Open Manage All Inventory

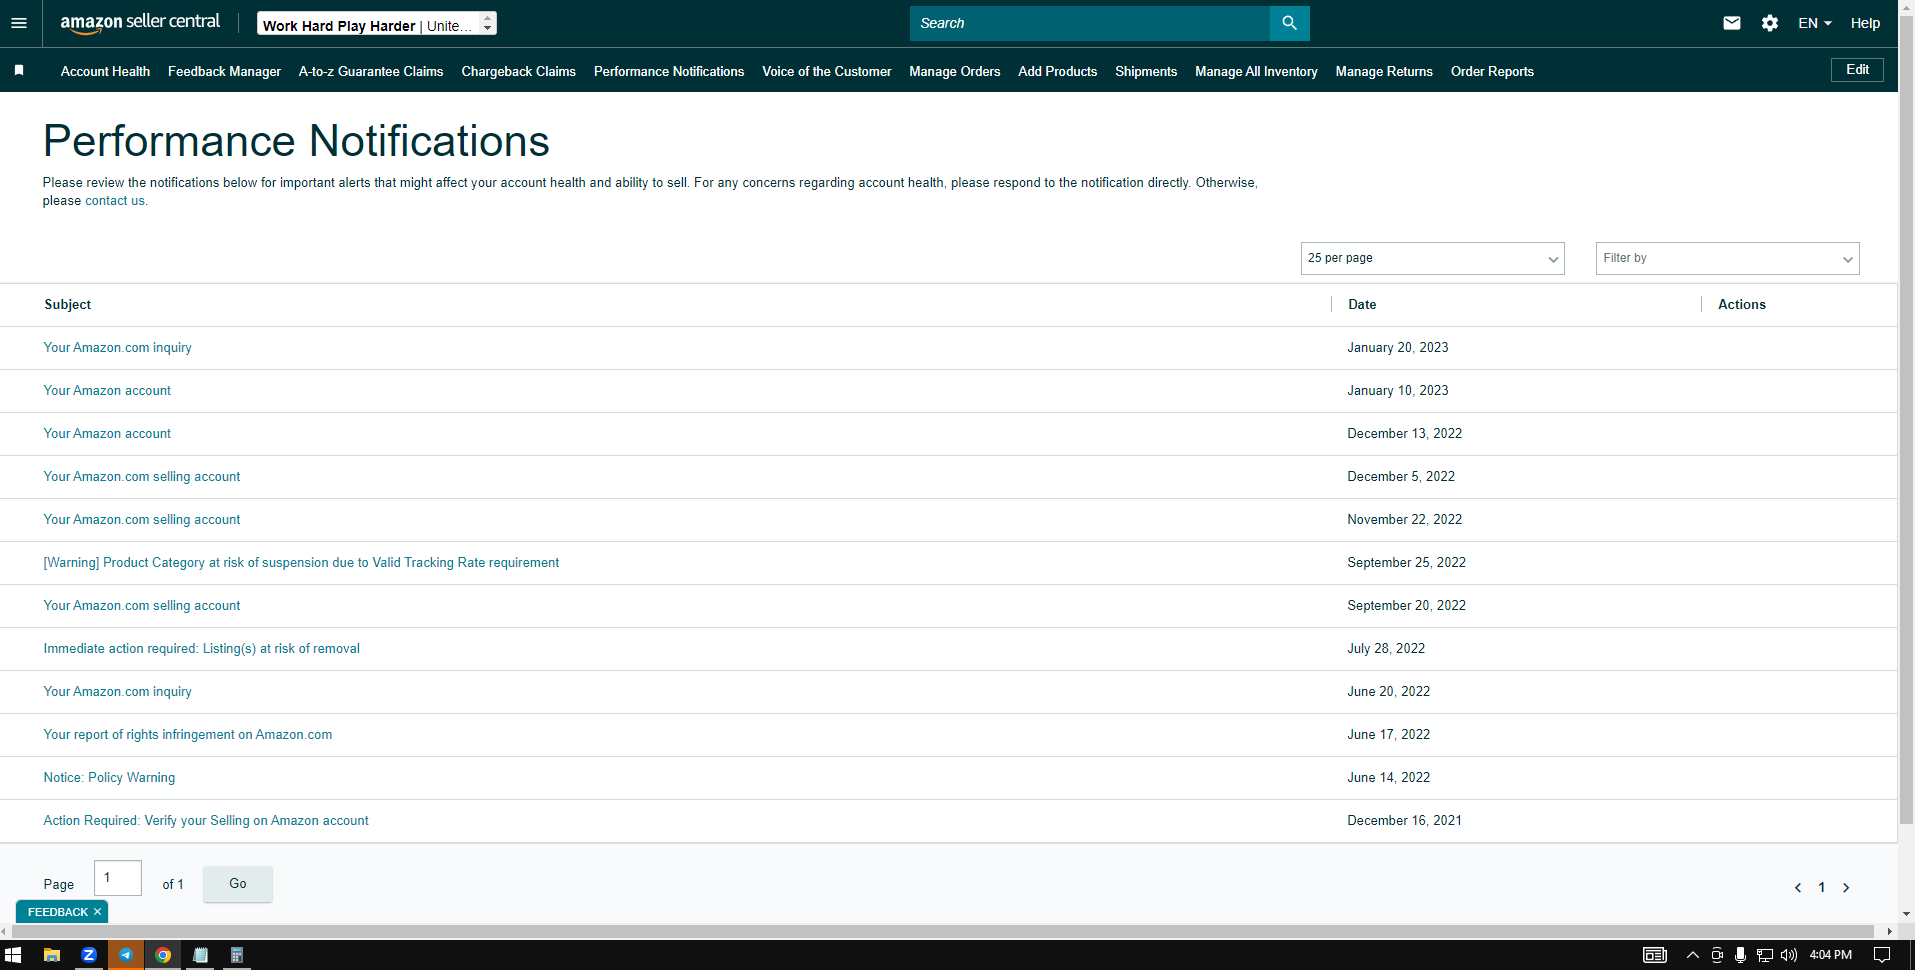pyautogui.click(x=1256, y=71)
